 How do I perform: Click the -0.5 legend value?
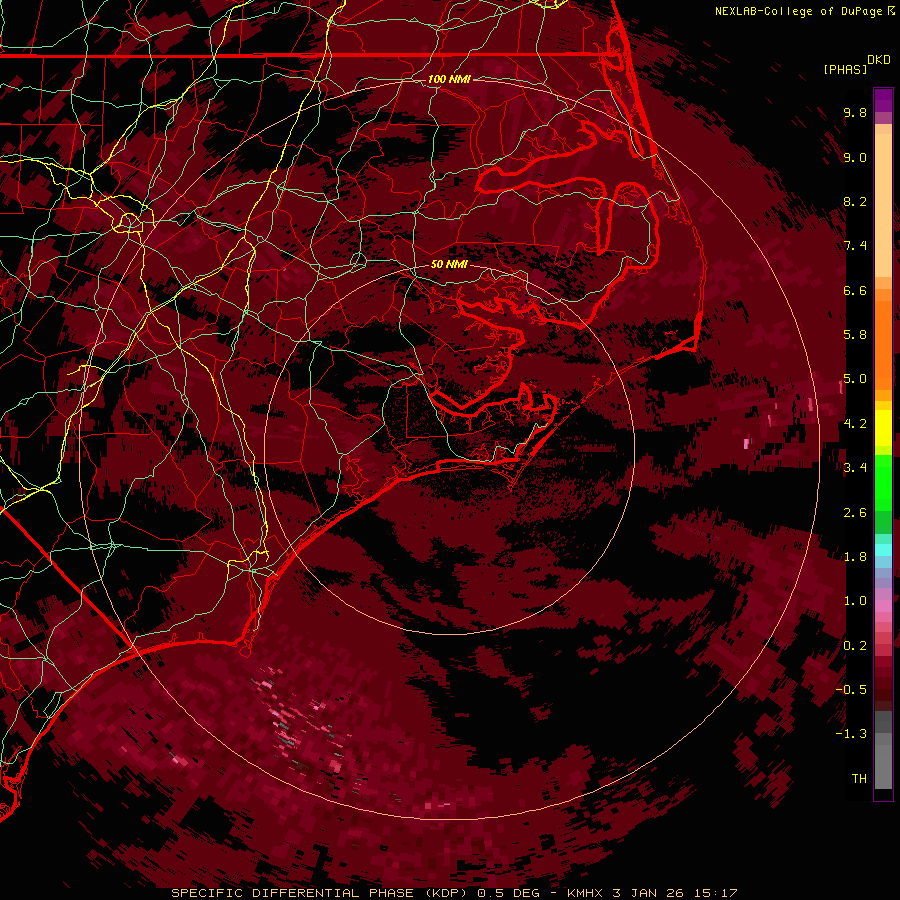(851, 690)
